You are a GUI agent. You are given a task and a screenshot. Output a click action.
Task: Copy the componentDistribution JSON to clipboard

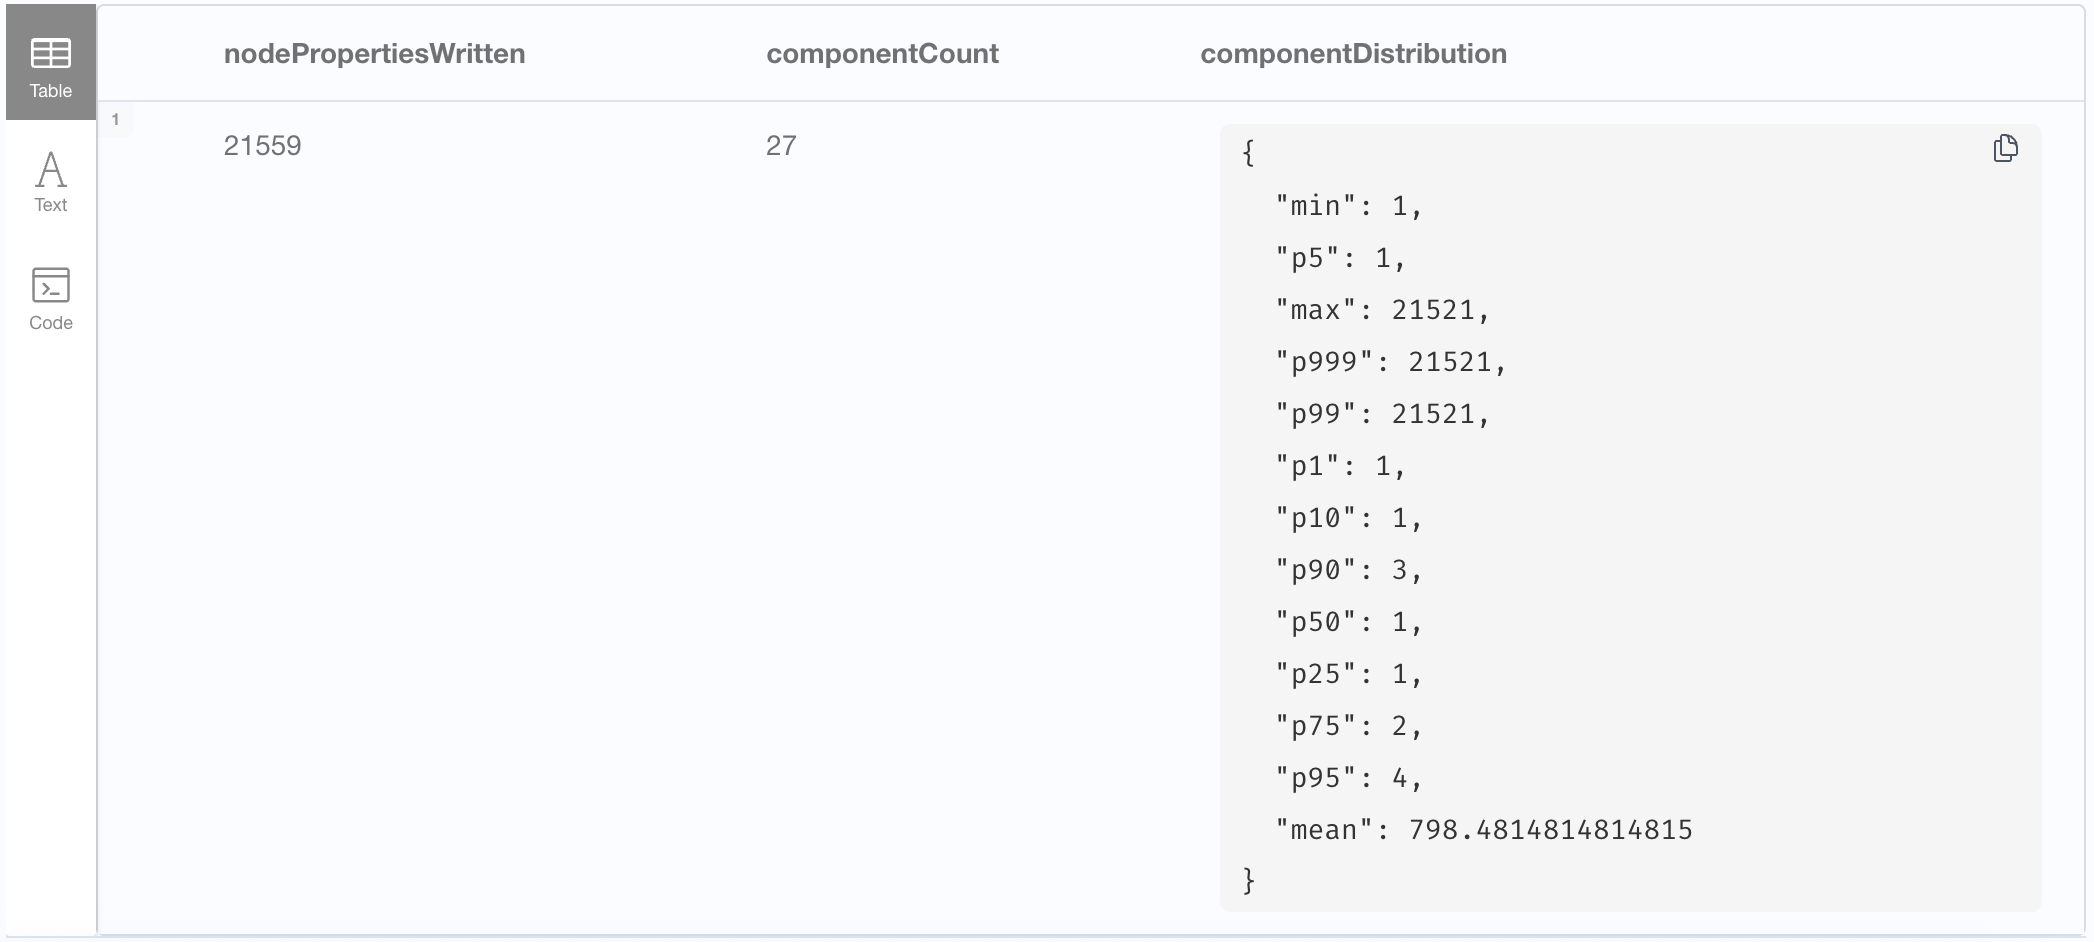(2005, 149)
